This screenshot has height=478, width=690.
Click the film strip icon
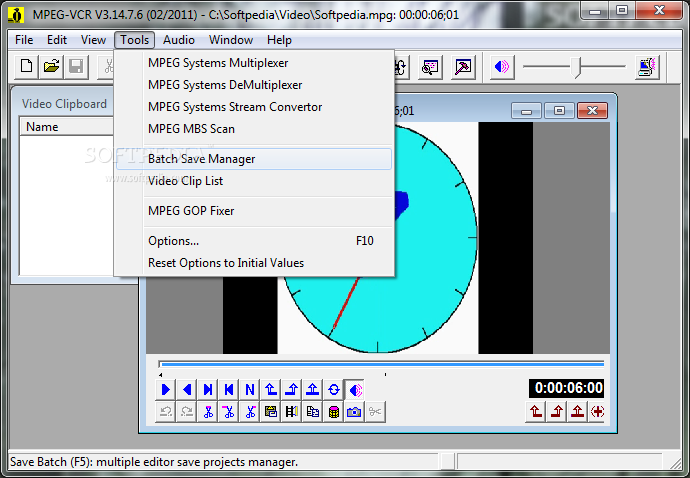(x=292, y=412)
